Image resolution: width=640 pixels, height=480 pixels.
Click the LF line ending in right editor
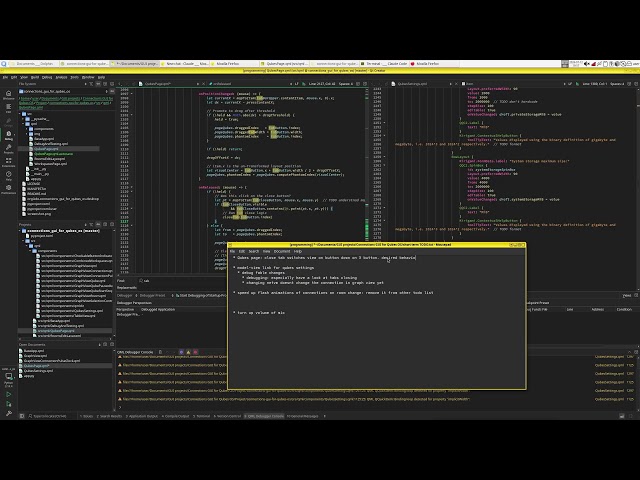click(x=570, y=84)
